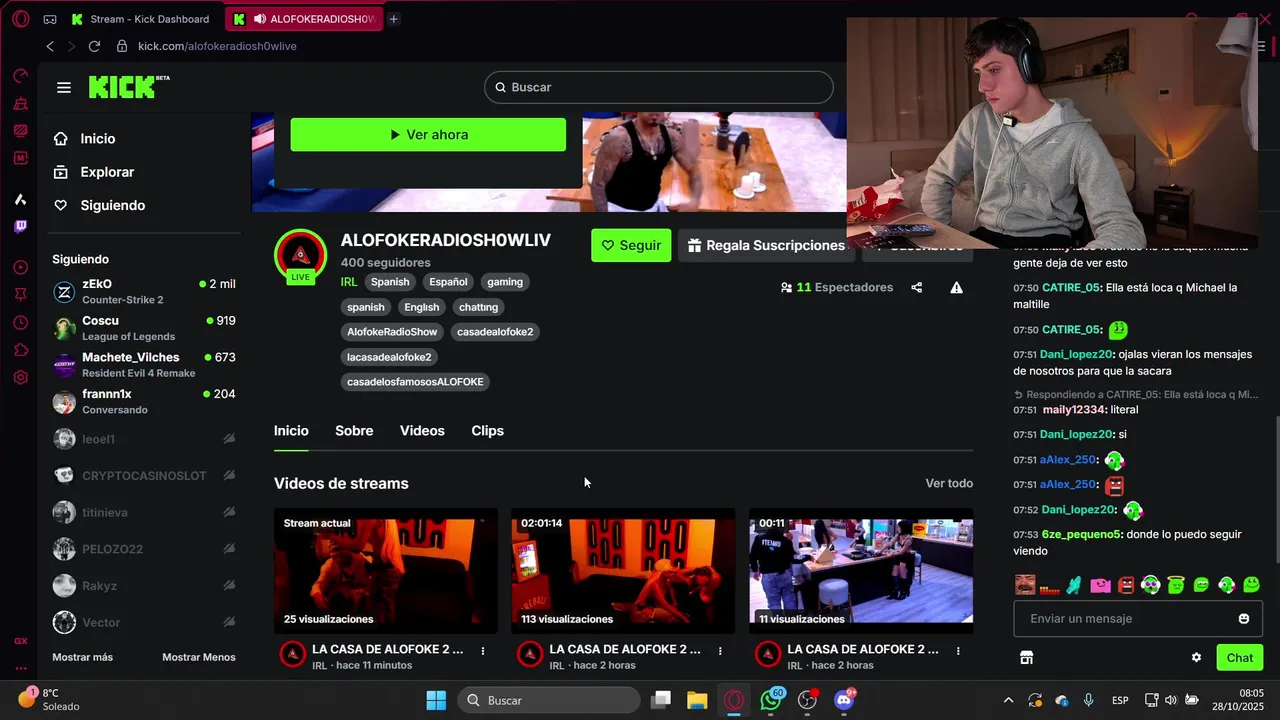Select the praying hands emote
This screenshot has height=720, width=1280.
[x=1074, y=585]
